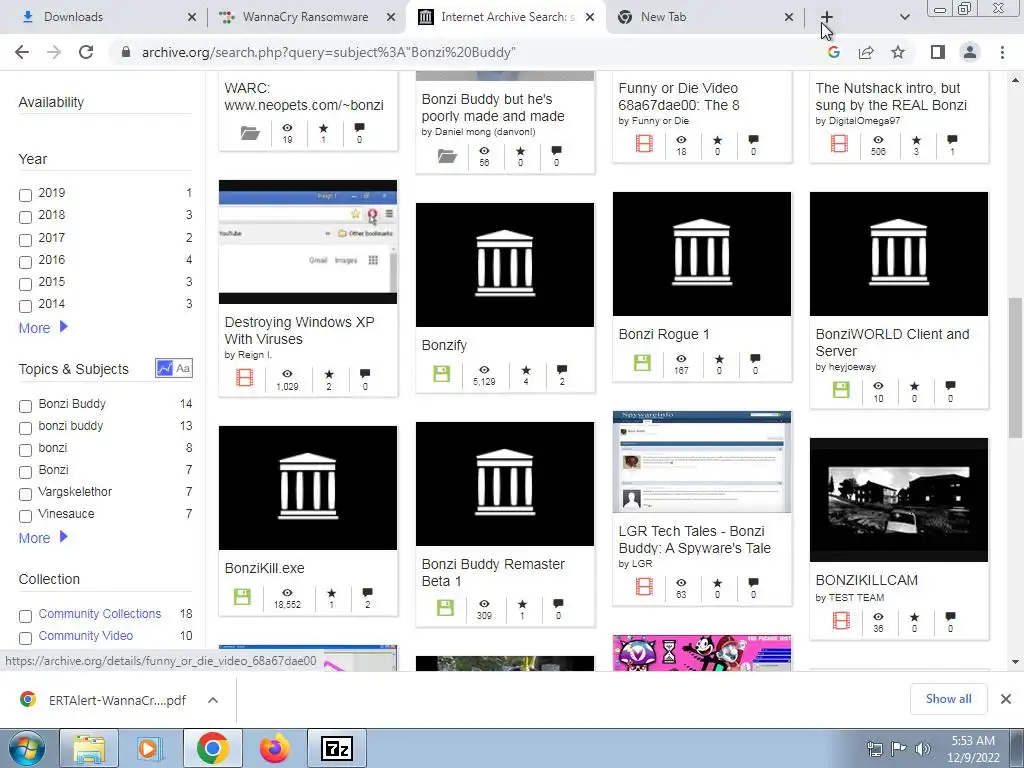The height and width of the screenshot is (768, 1024).
Task: Tick the capitalized Bonzi Buddy topic checkbox
Action: [25, 406]
